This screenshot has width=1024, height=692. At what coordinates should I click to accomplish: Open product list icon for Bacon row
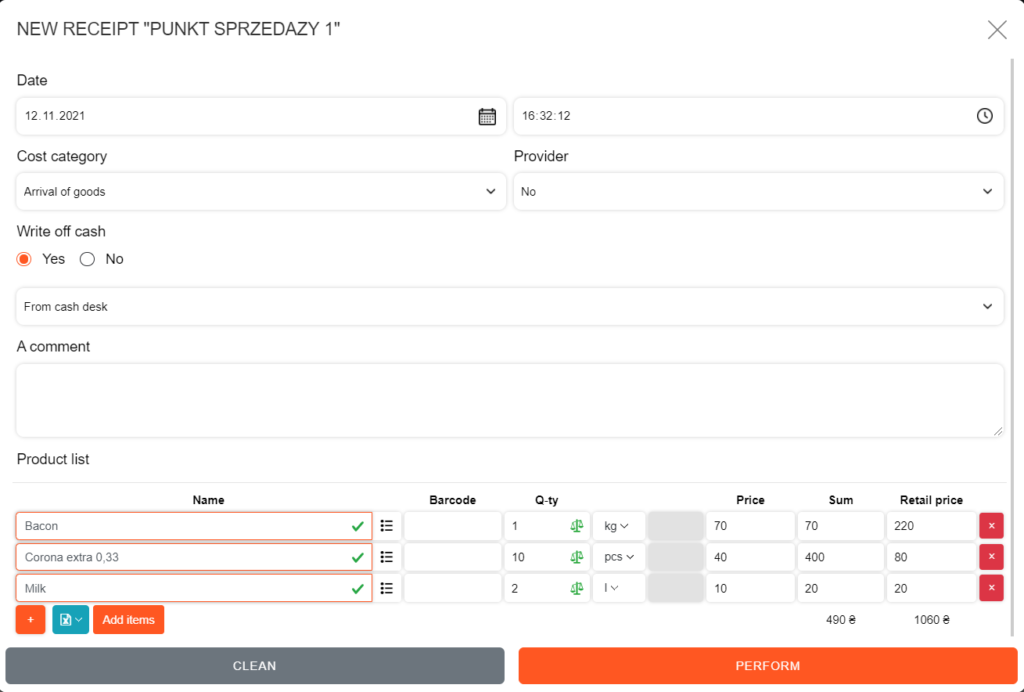tap(387, 526)
